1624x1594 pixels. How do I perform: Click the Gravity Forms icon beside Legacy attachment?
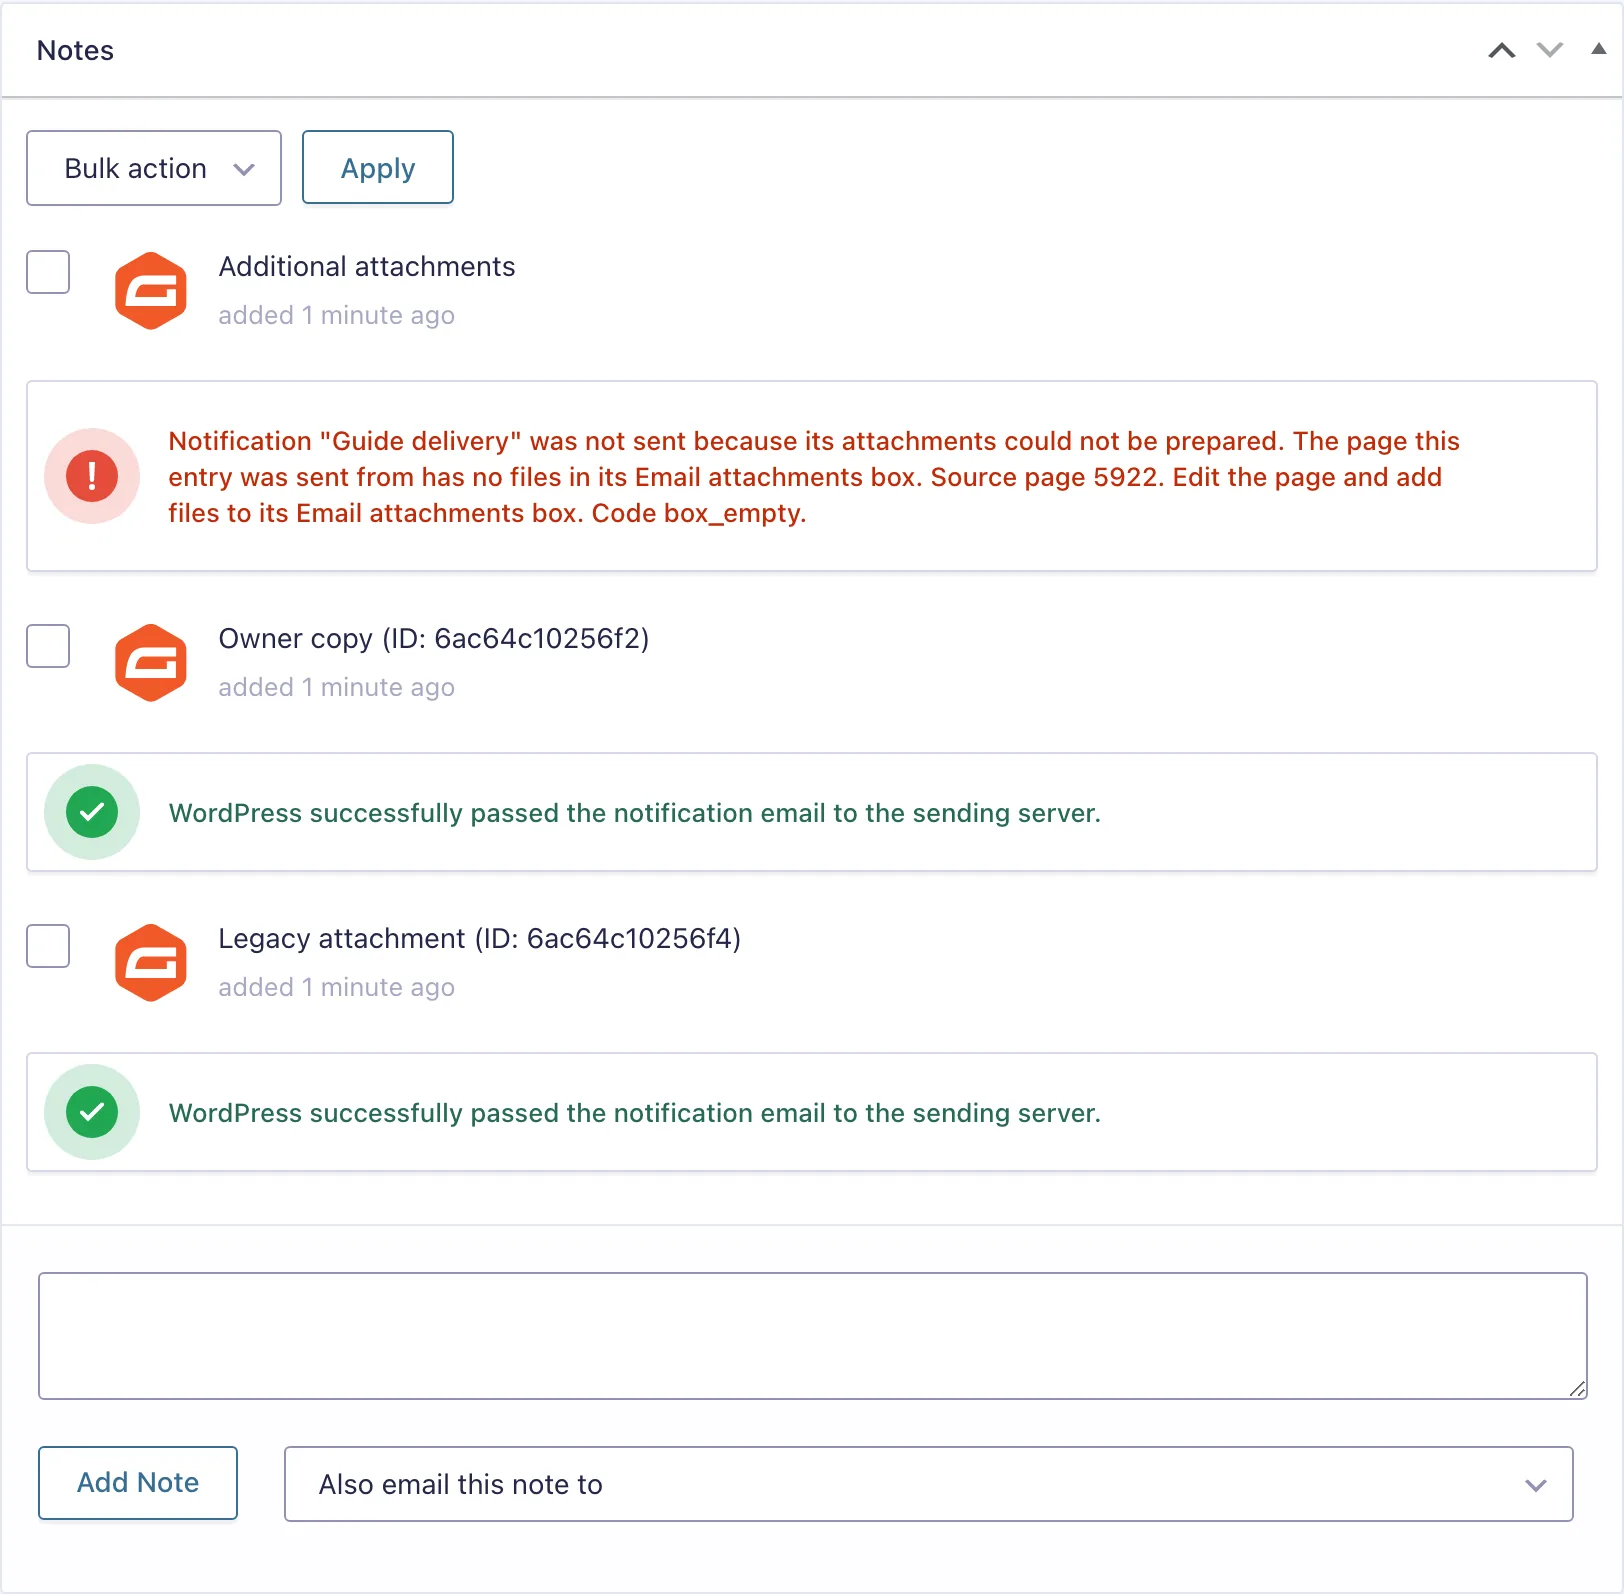point(151,963)
